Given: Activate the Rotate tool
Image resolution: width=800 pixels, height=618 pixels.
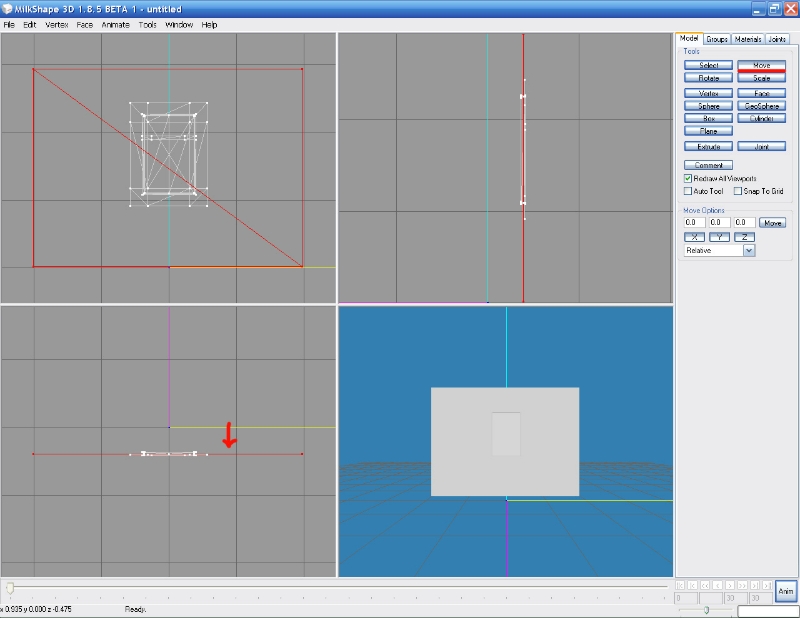Looking at the screenshot, I should click(708, 78).
